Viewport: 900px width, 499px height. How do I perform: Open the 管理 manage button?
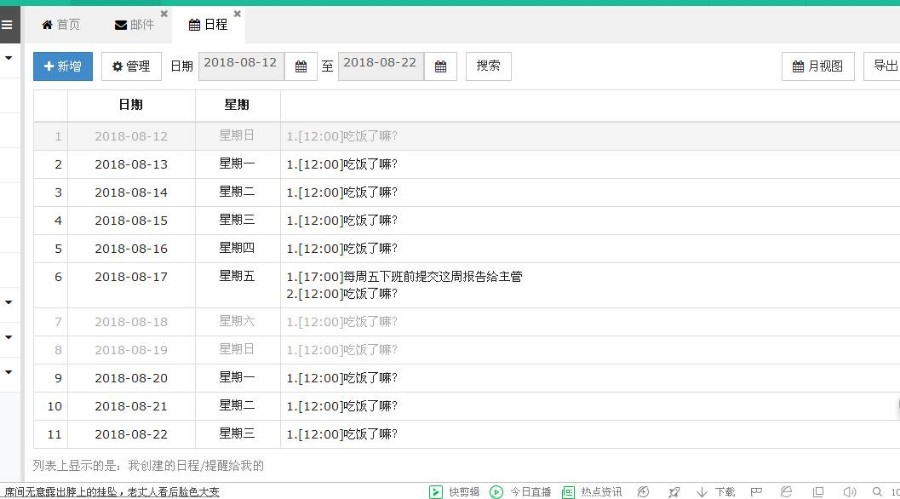point(131,66)
